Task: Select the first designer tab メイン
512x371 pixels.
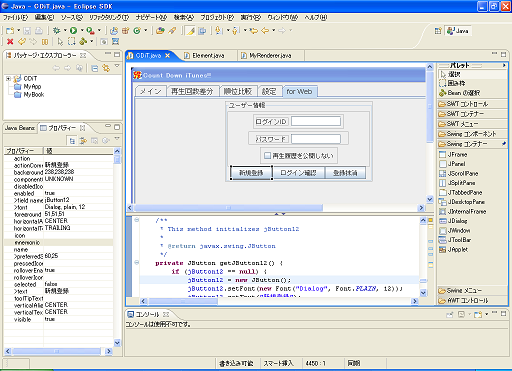Action: click(150, 91)
